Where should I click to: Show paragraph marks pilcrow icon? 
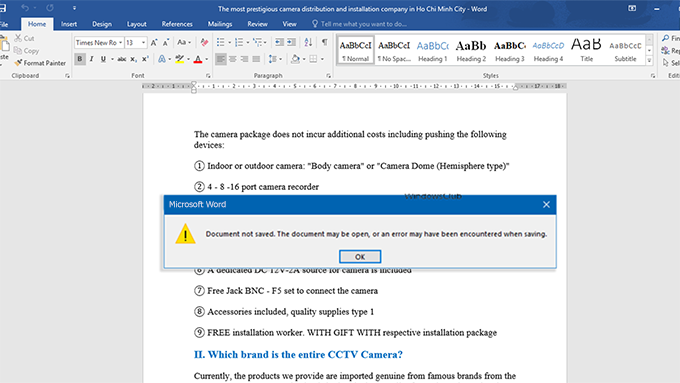pyautogui.click(x=324, y=43)
